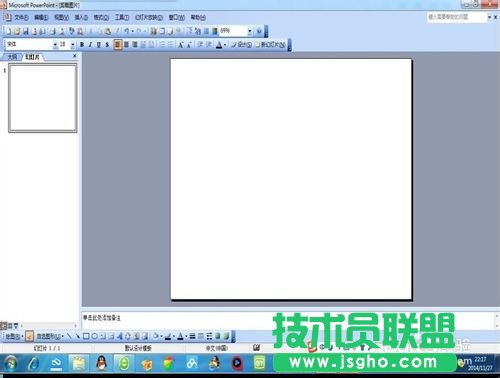
Task: Click the file explorer taskbar icon
Action: 79,363
